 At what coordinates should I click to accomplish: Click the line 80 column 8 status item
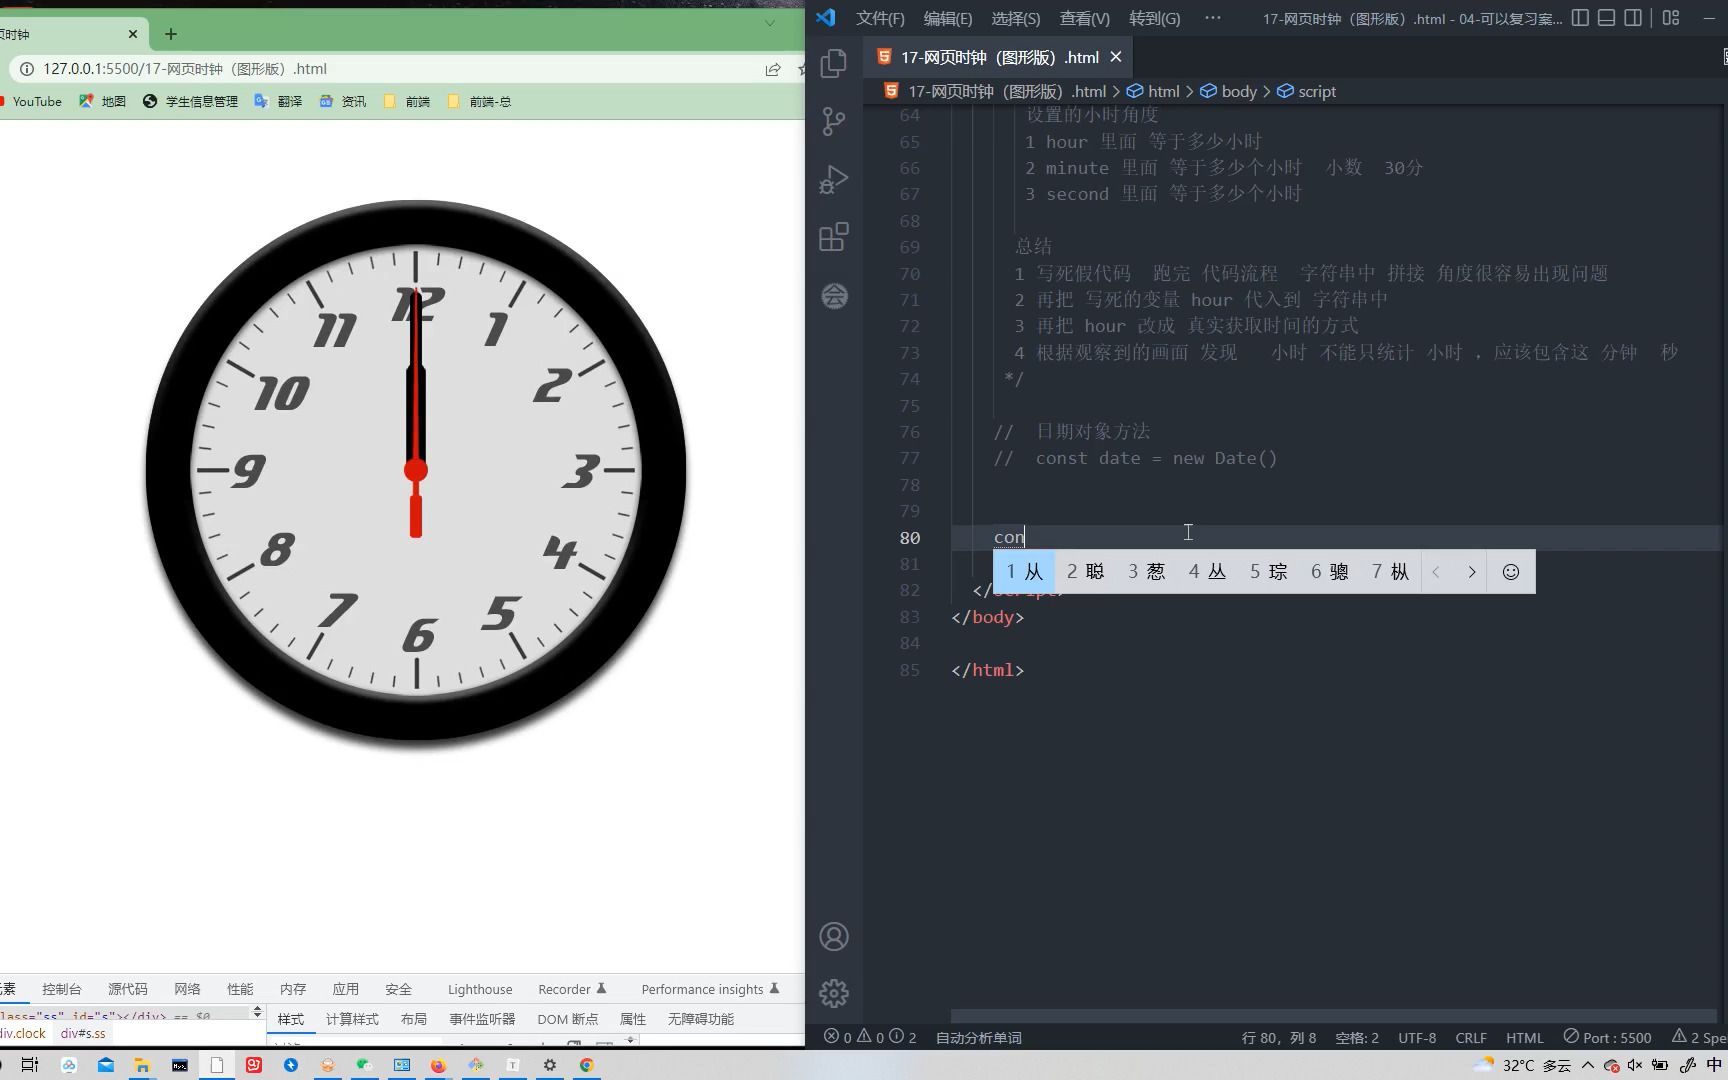point(1279,1037)
